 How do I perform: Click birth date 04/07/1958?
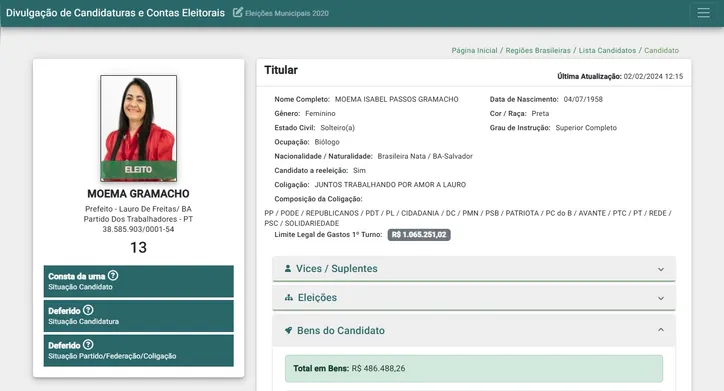[583, 99]
